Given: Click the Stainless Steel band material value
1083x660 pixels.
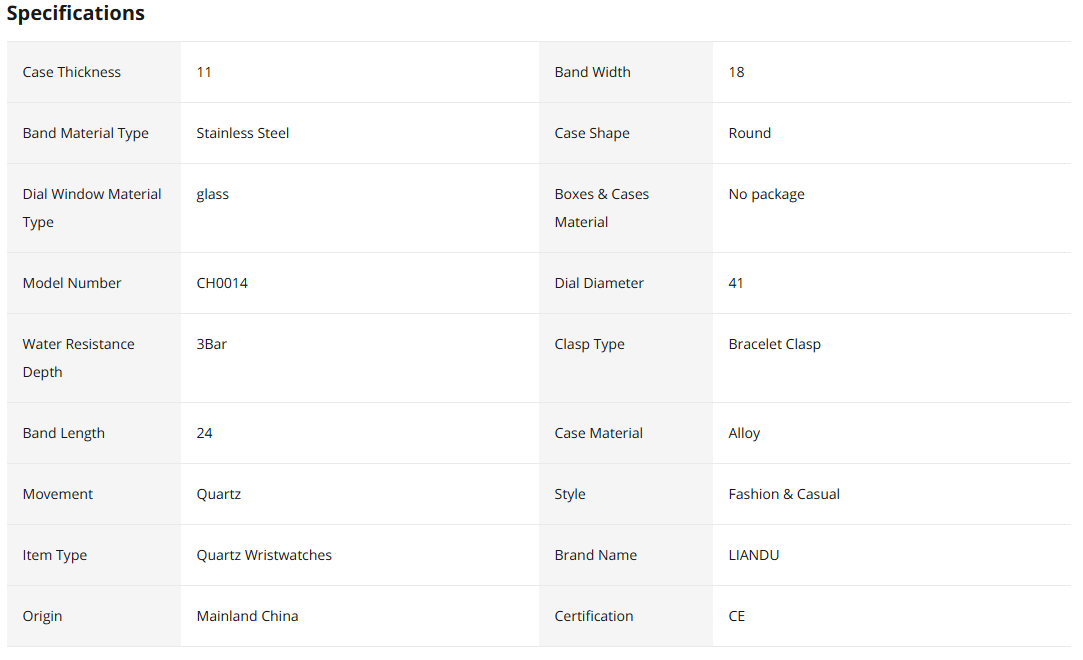Looking at the screenshot, I should tap(242, 133).
